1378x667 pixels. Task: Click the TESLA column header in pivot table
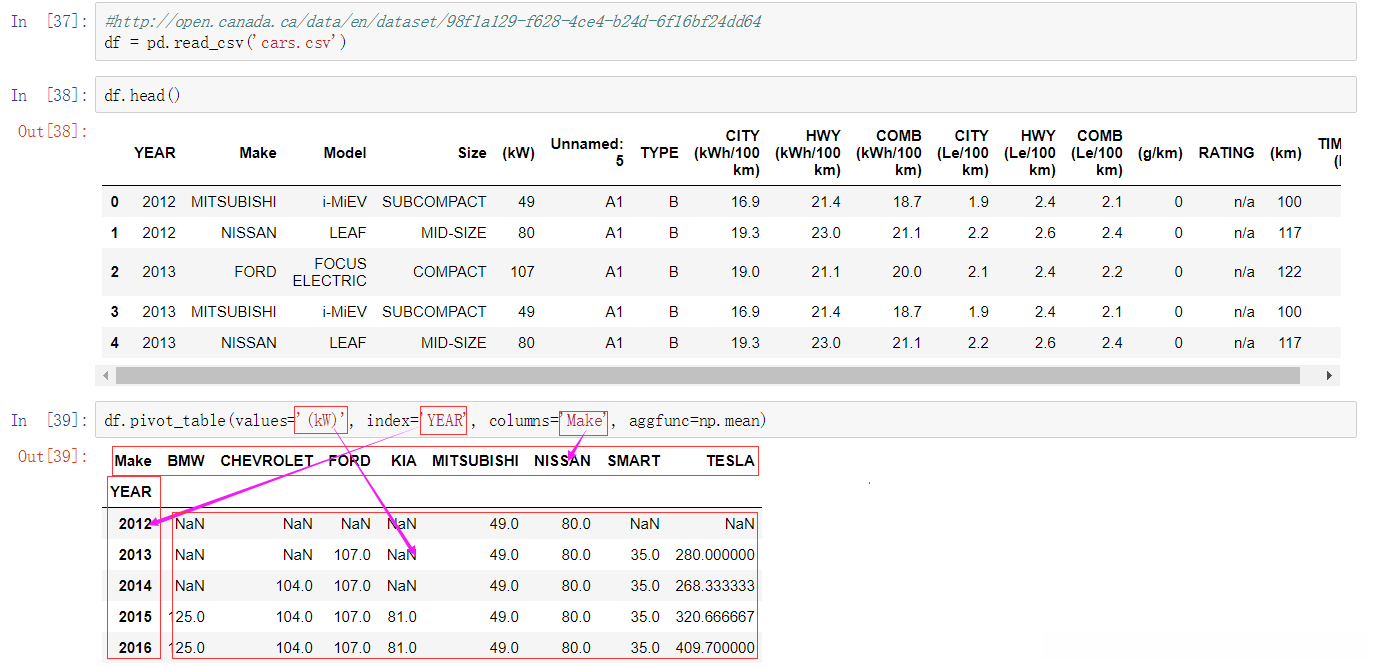pyautogui.click(x=730, y=461)
